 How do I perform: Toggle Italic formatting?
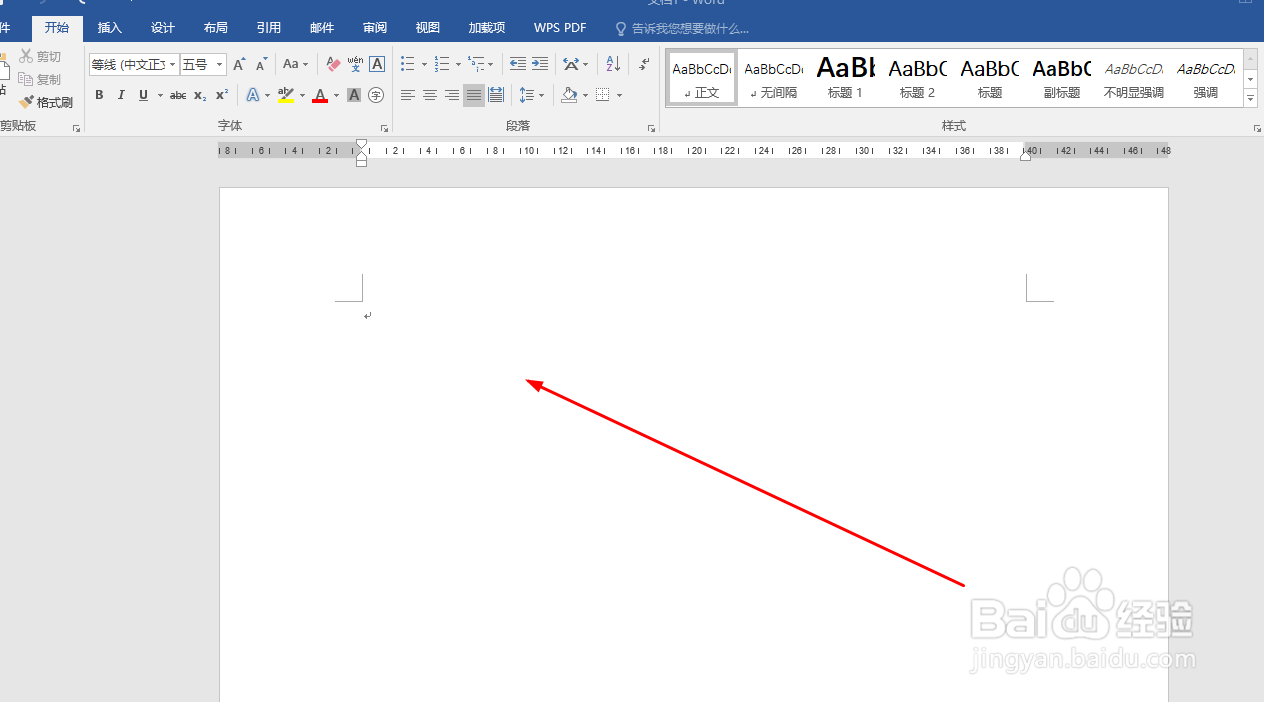(121, 95)
